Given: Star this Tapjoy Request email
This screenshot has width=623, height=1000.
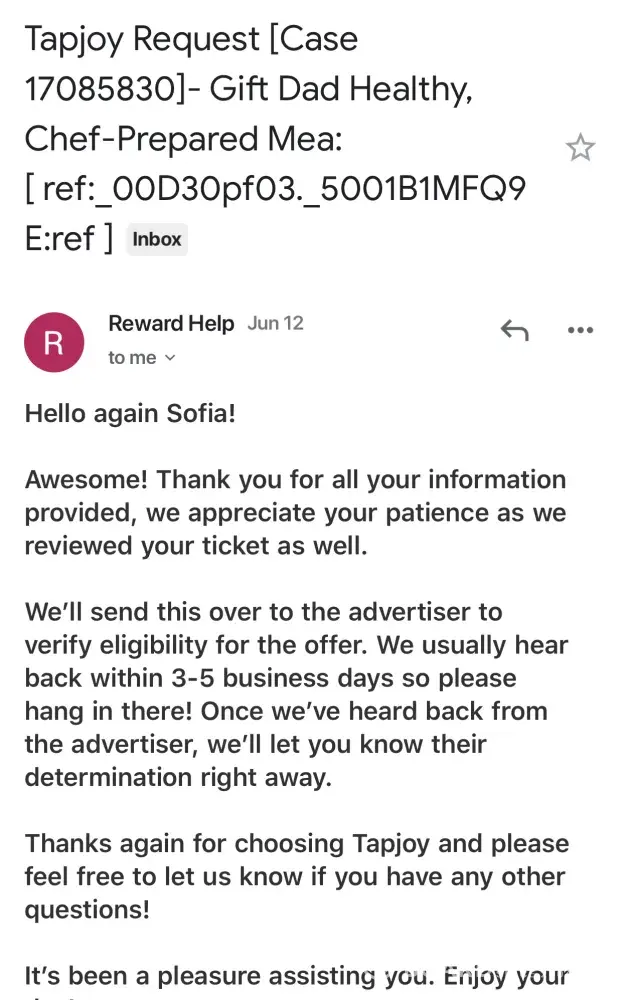Looking at the screenshot, I should (x=580, y=149).
